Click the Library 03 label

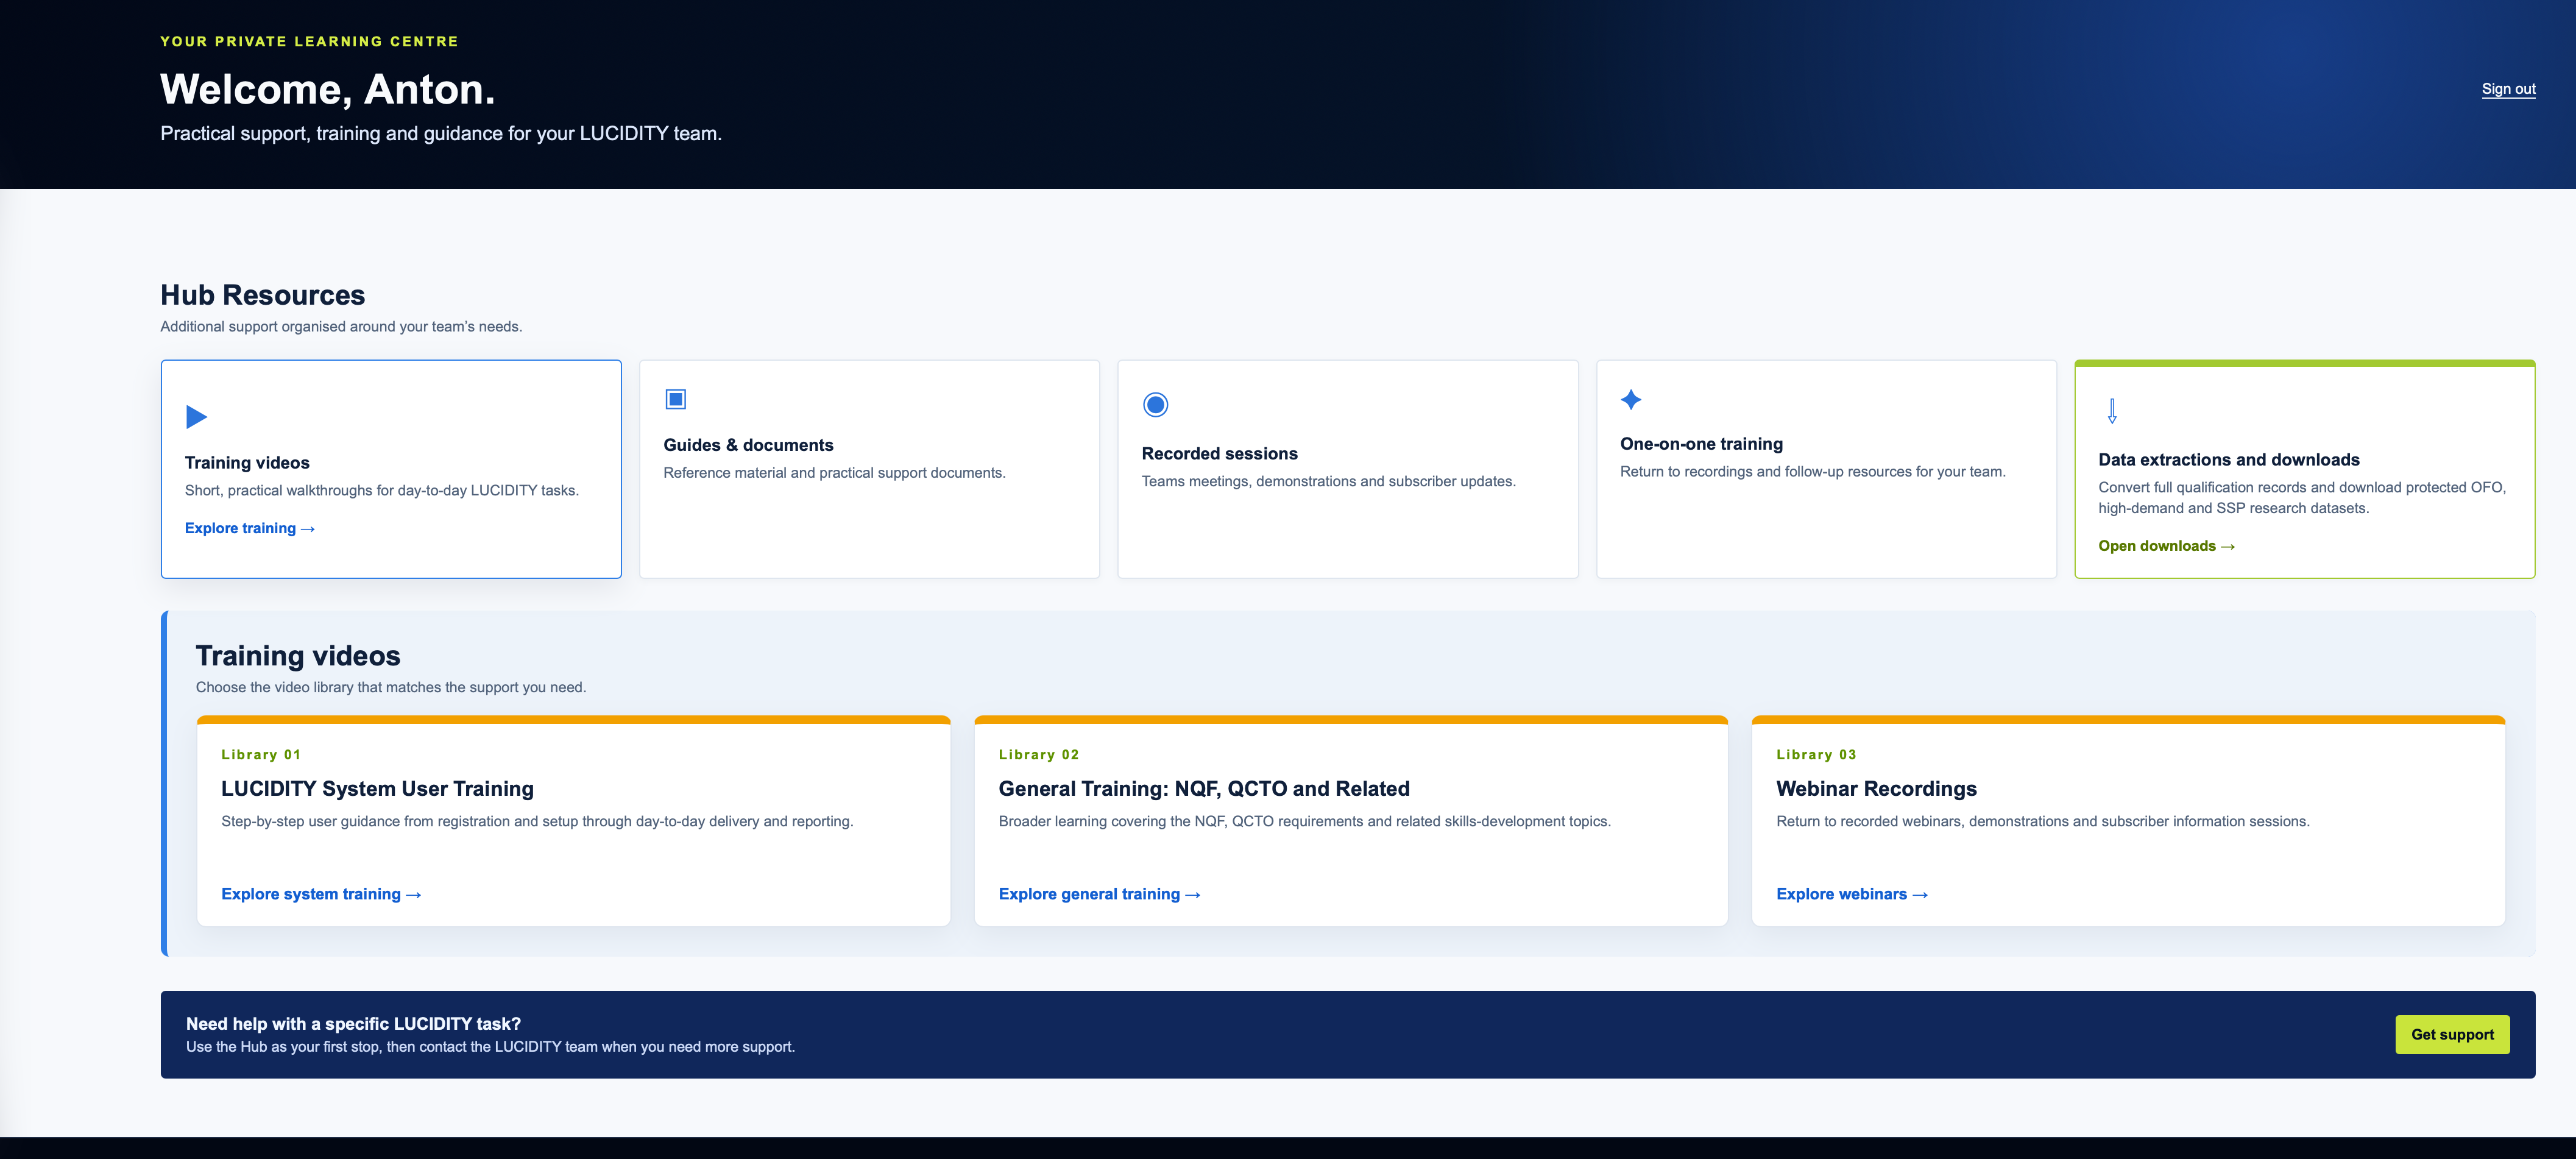(x=1816, y=755)
